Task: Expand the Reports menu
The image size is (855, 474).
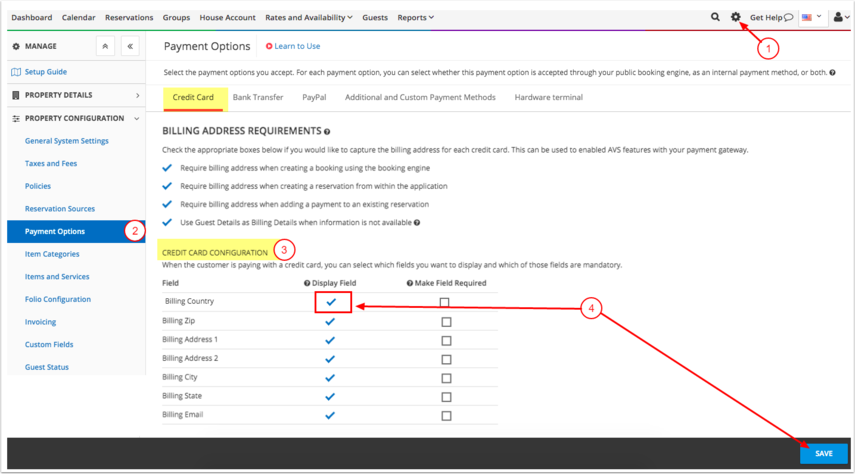Action: click(x=415, y=17)
